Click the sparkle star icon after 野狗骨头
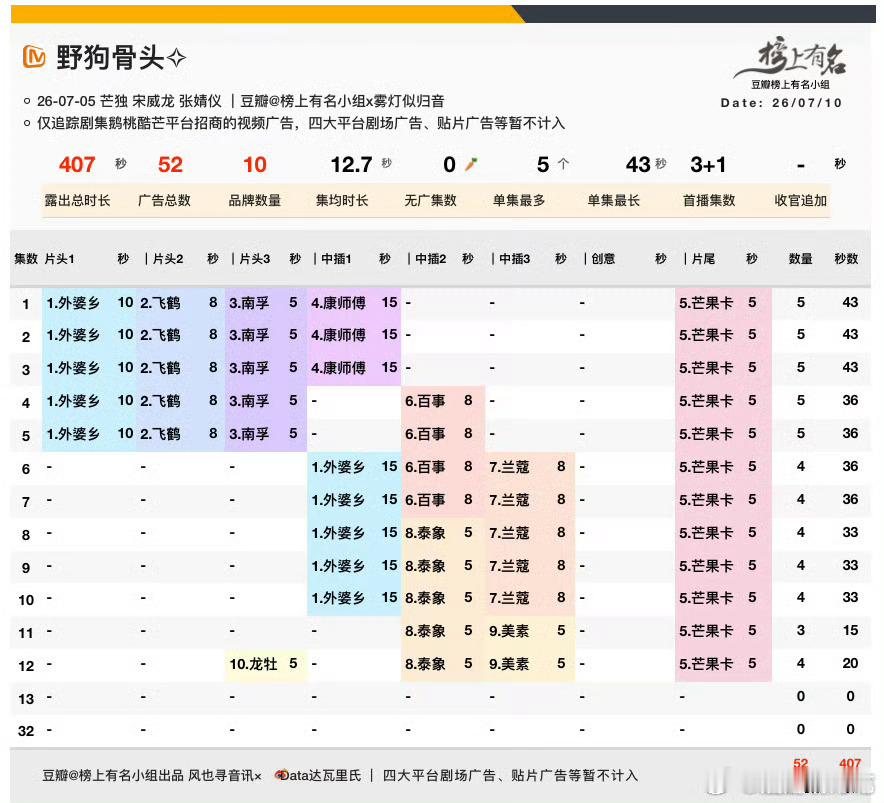 pos(176,58)
